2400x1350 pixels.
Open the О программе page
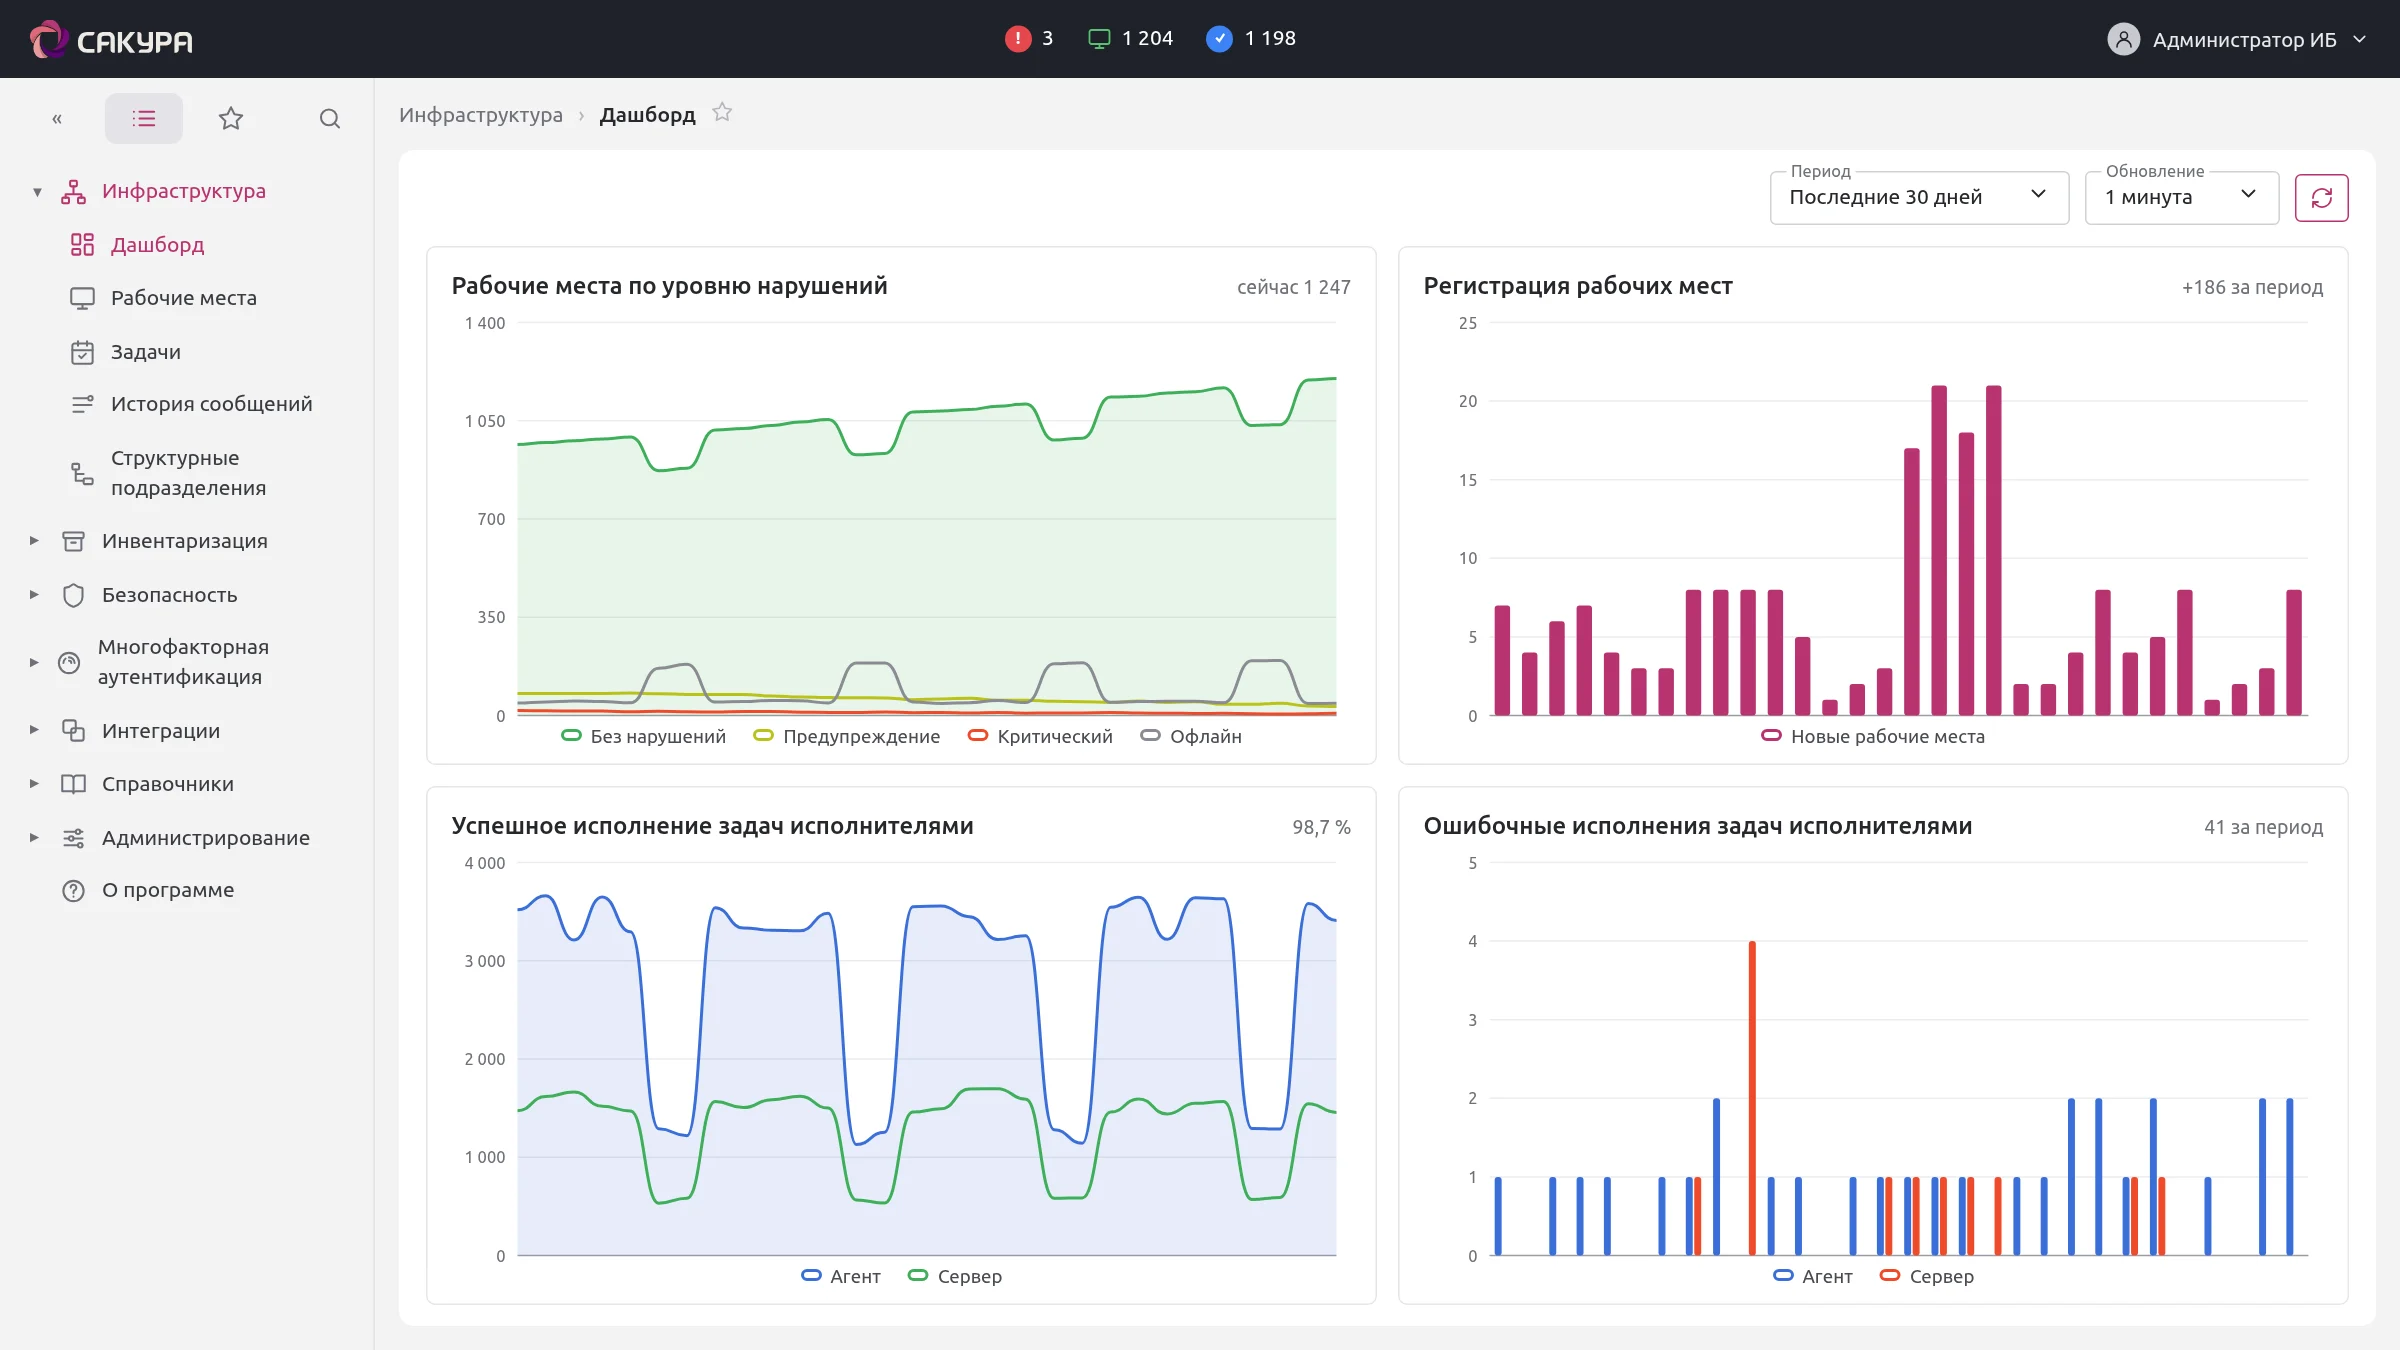click(x=168, y=890)
